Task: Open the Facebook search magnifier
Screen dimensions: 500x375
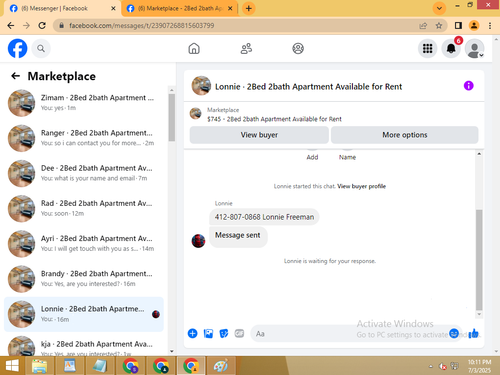Action: 41,49
